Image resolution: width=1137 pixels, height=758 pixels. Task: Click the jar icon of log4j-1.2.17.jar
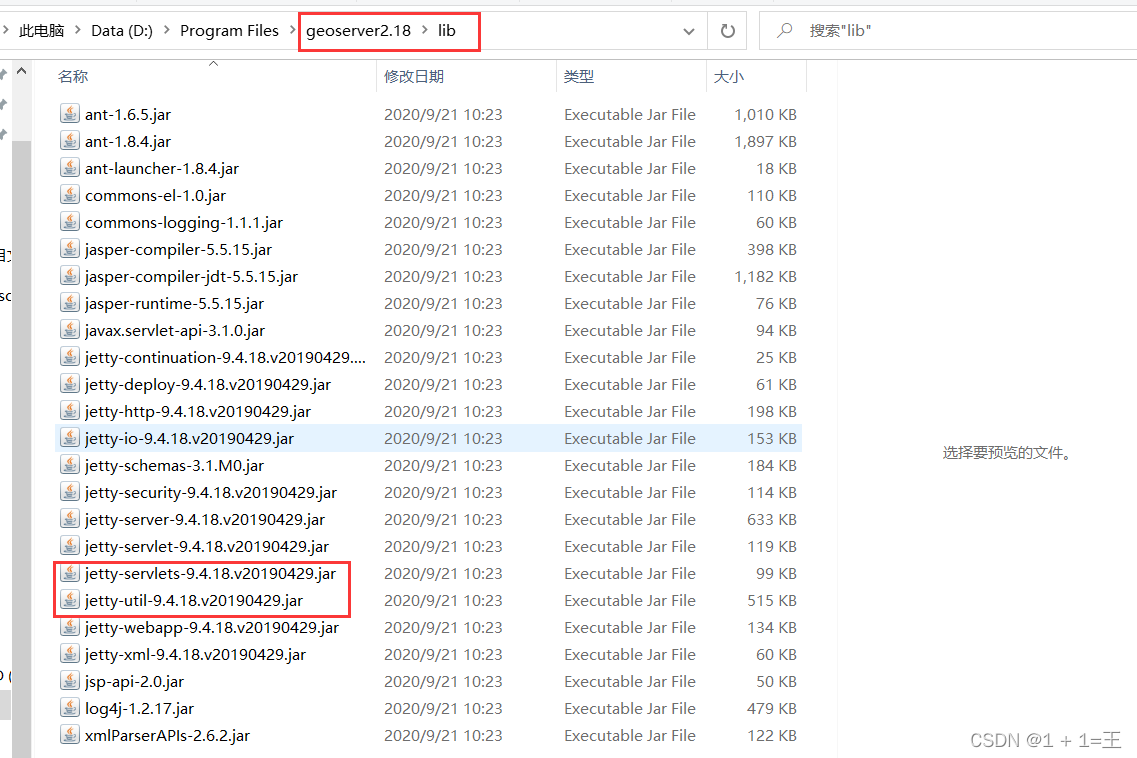click(x=70, y=709)
